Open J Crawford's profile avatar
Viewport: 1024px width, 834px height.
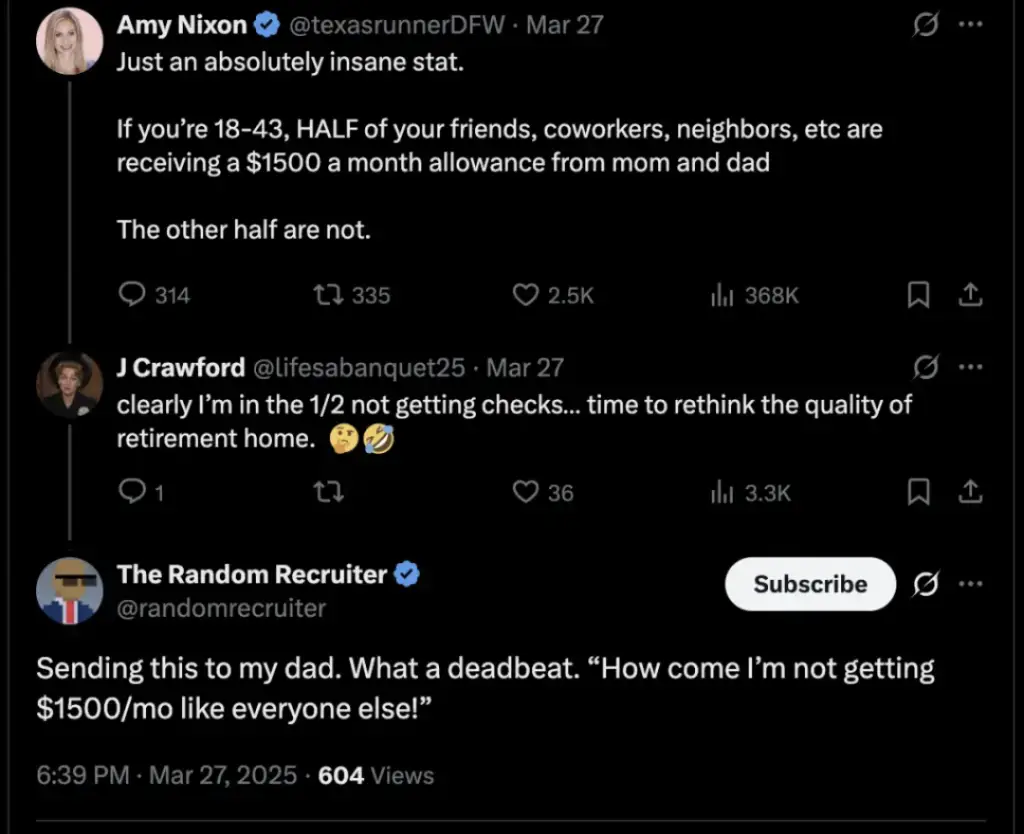pyautogui.click(x=70, y=384)
